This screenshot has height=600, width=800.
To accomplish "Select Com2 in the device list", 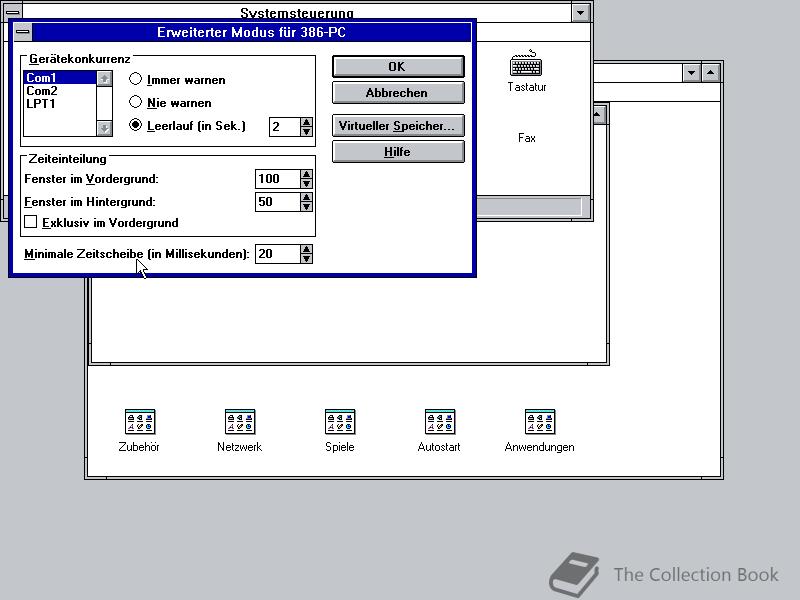I will tap(60, 91).
